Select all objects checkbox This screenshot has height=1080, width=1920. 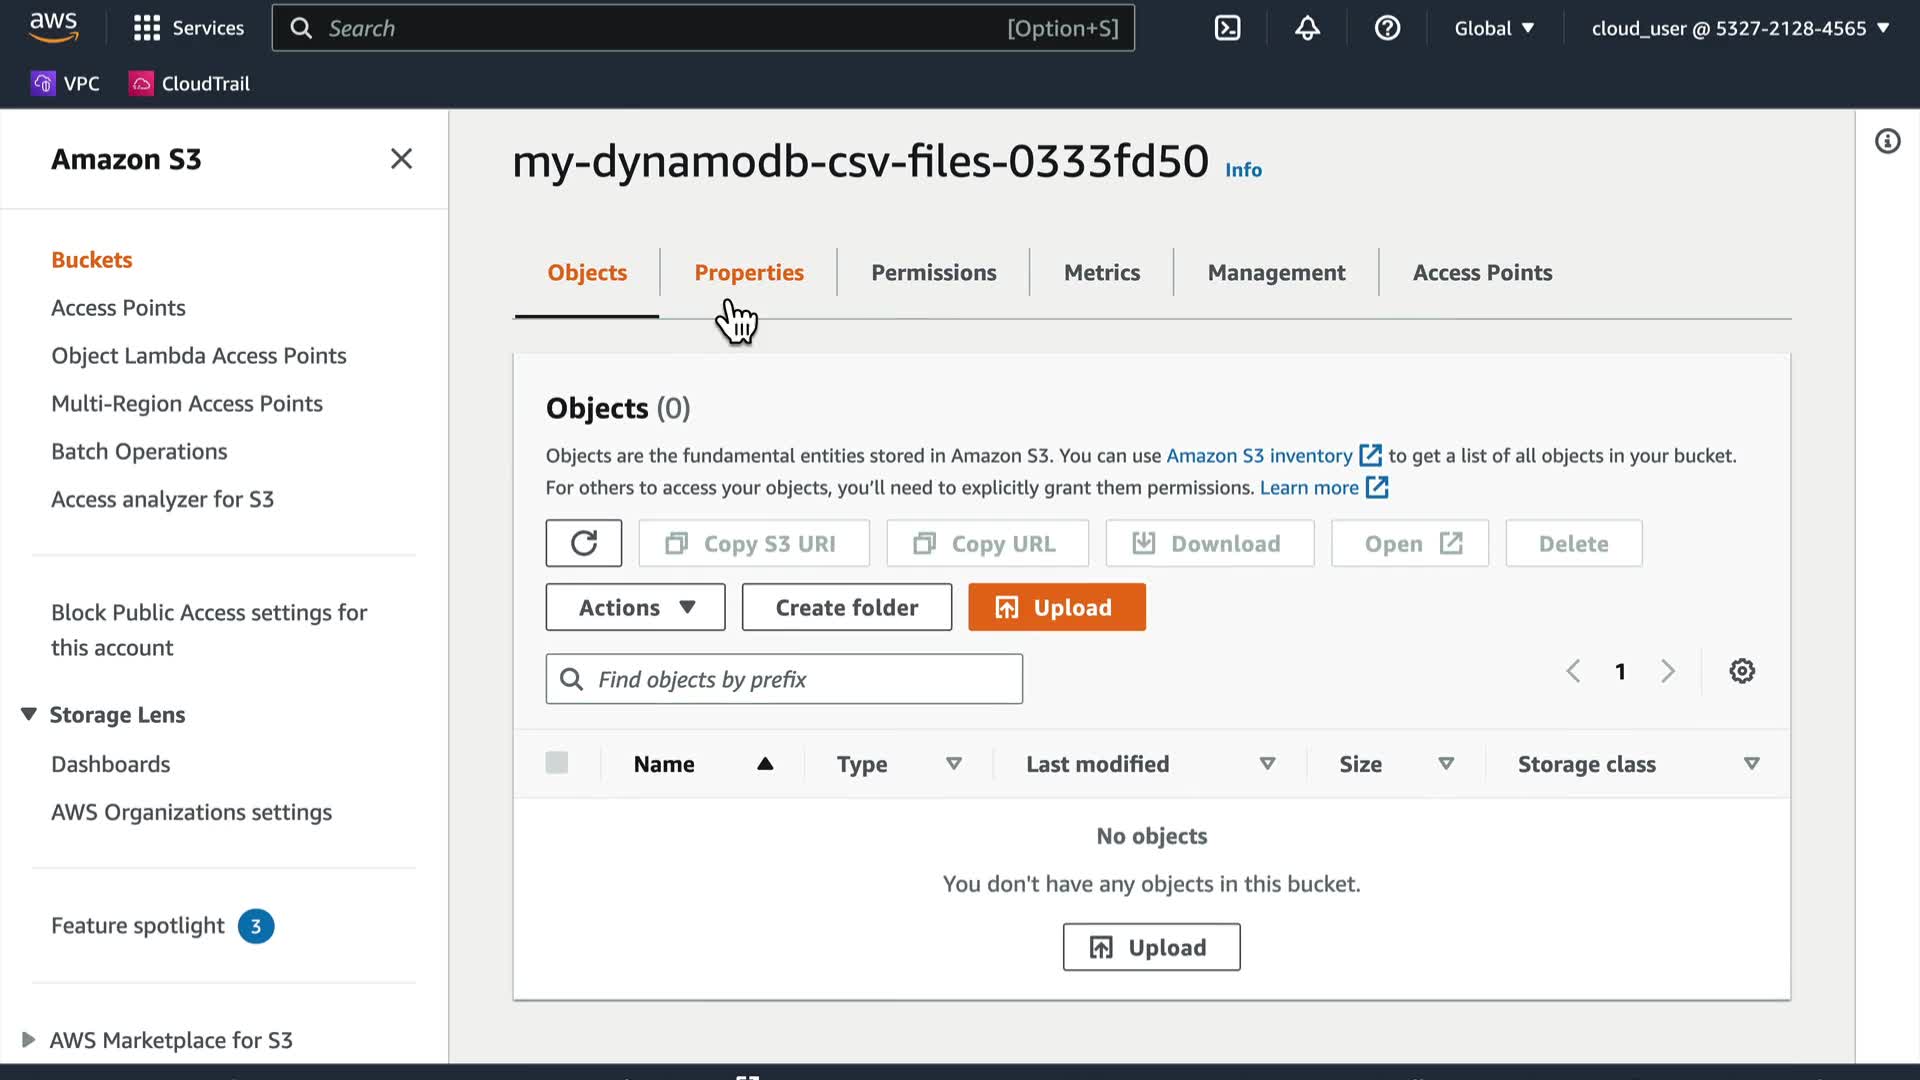pos(557,763)
